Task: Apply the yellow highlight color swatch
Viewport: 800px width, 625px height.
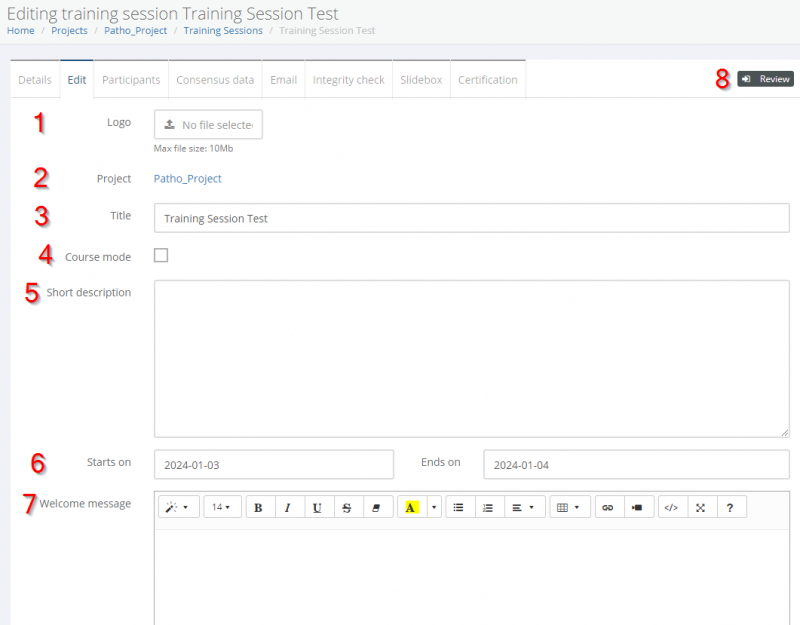Action: (411, 507)
